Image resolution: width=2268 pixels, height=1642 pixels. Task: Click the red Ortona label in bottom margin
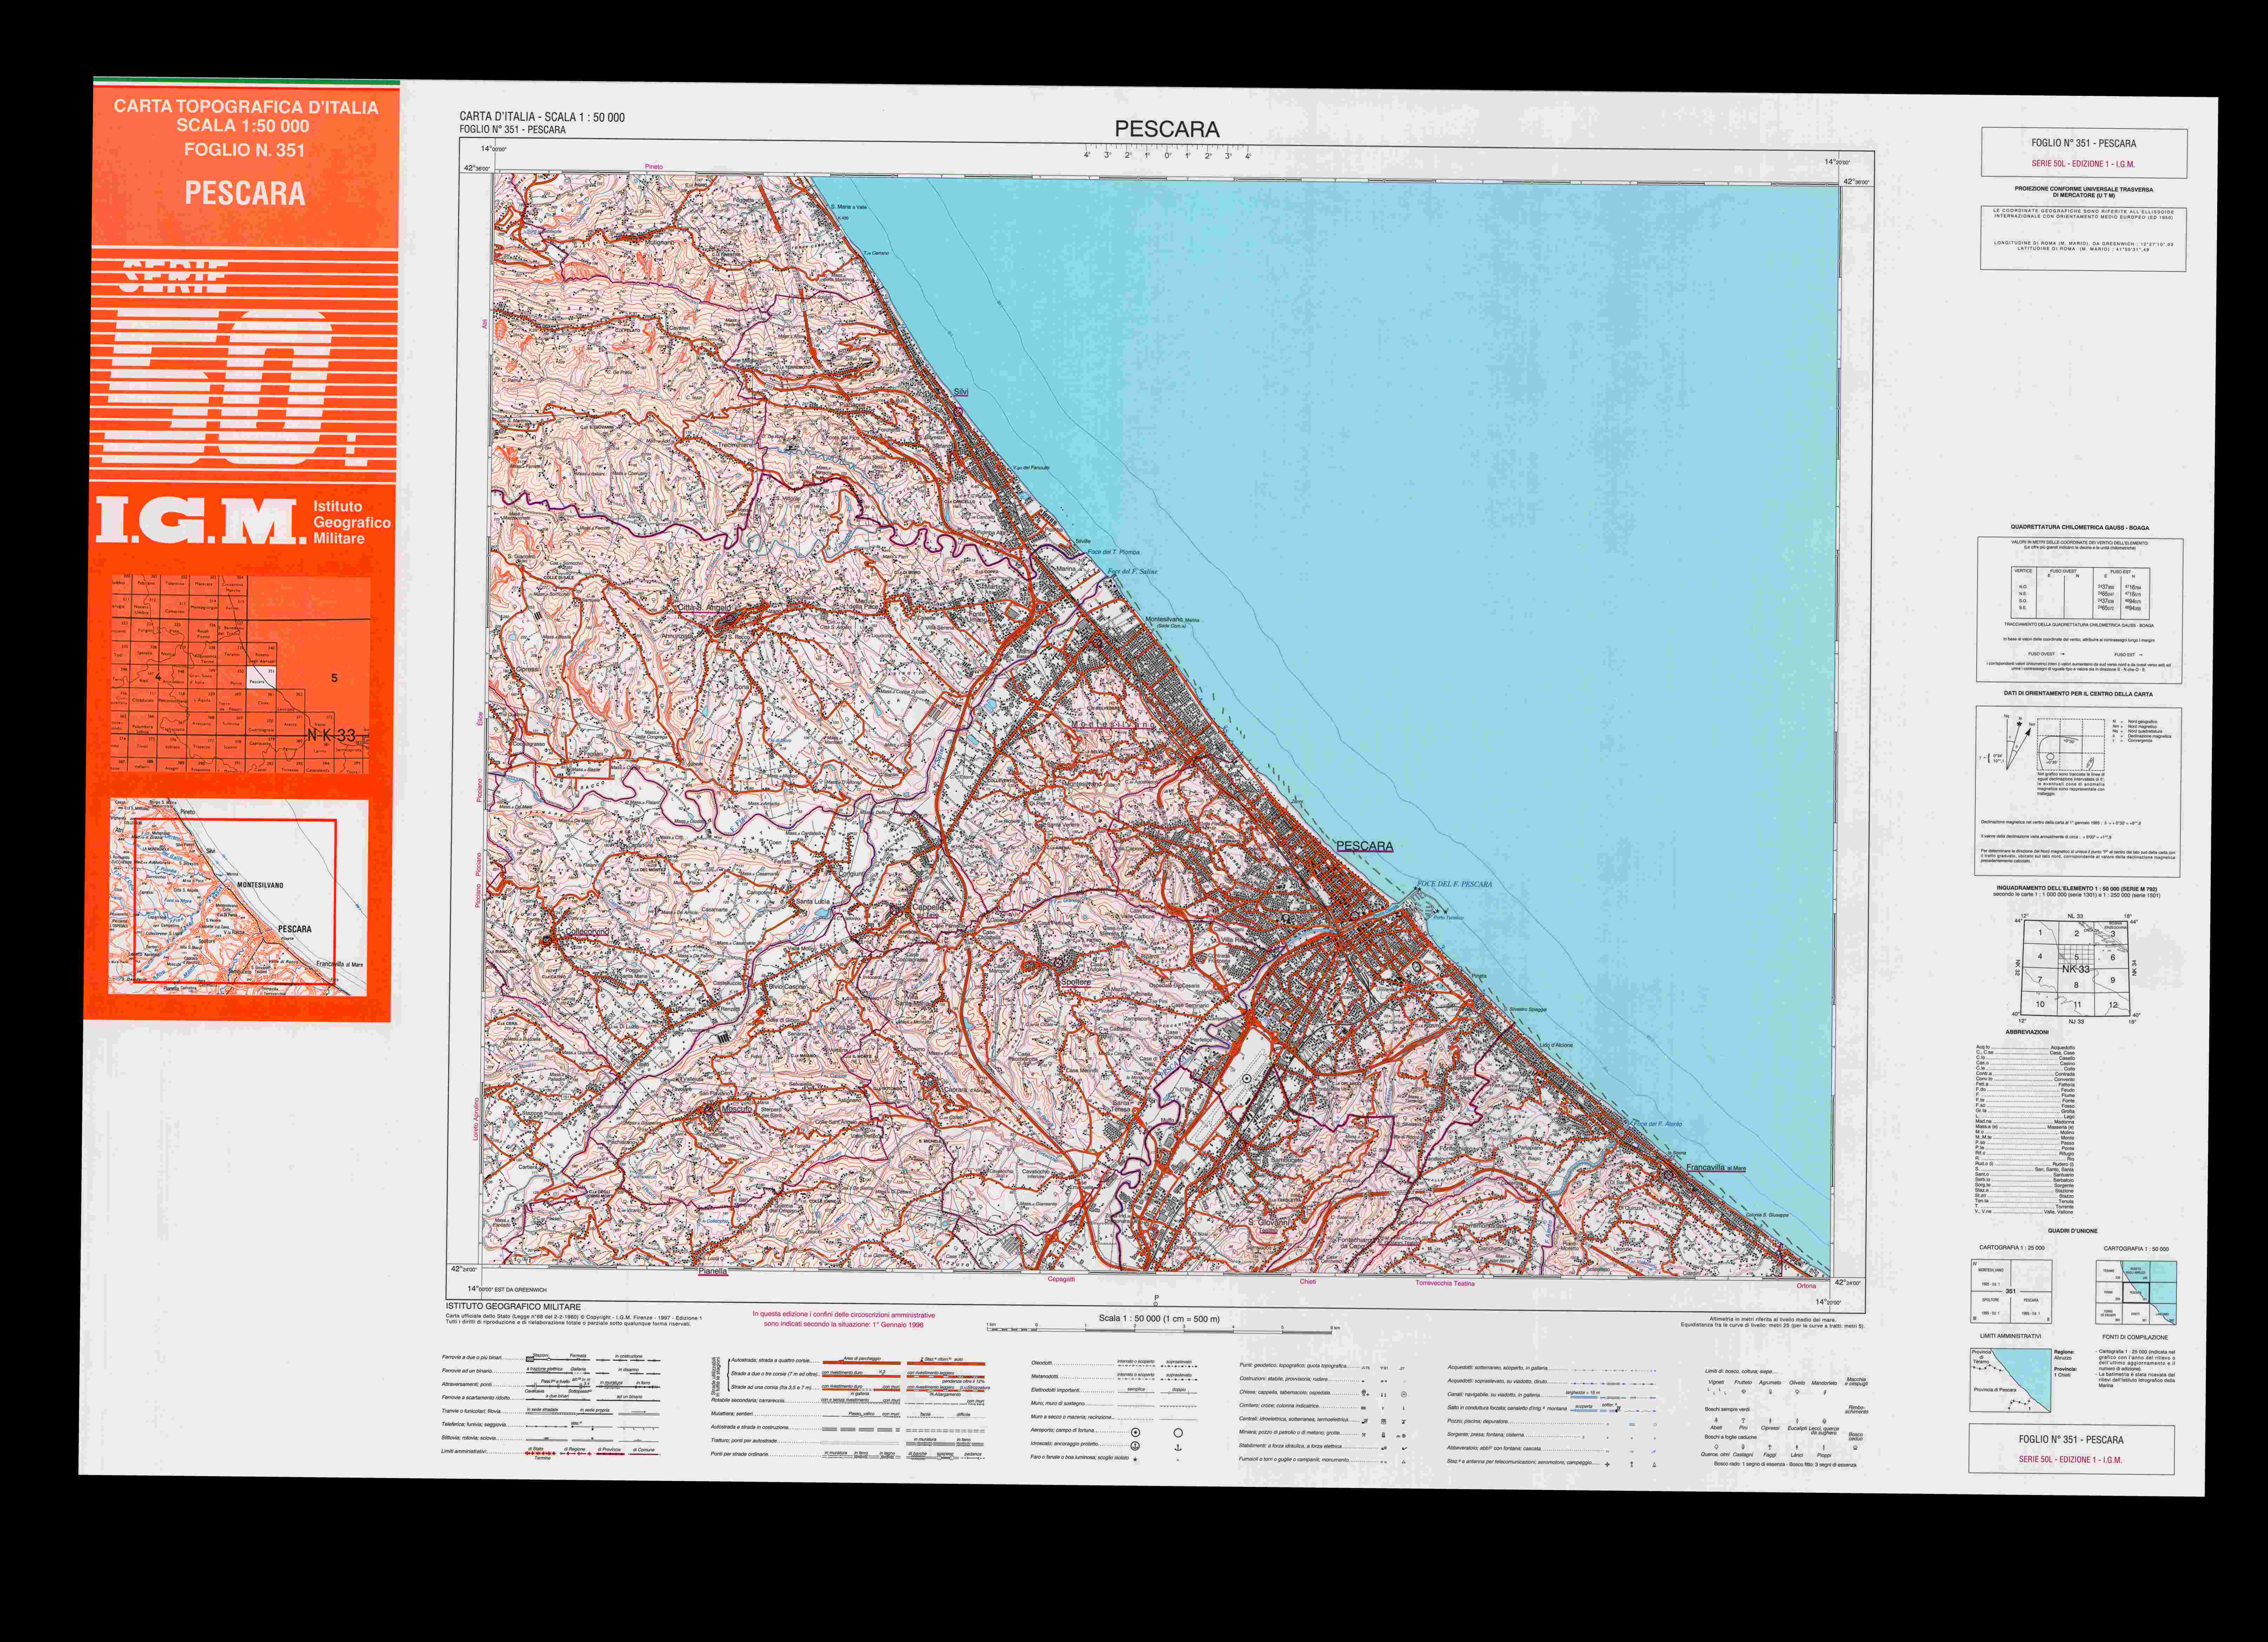[x=1806, y=1286]
